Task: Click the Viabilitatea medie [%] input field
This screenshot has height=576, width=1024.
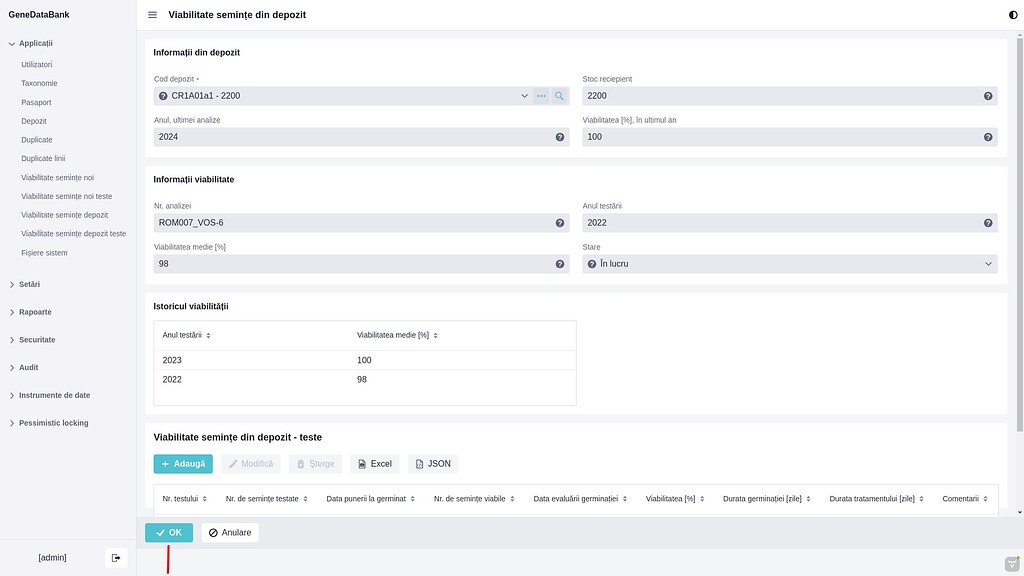Action: pos(361,264)
